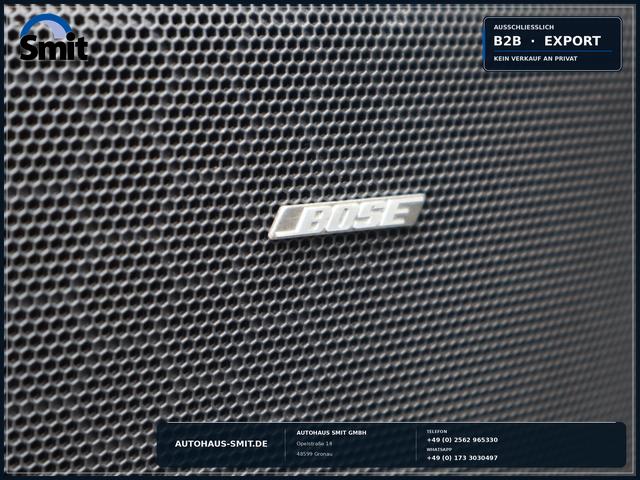Click the '48599 Gronau' postal line
This screenshot has height=480, width=640.
click(x=314, y=454)
